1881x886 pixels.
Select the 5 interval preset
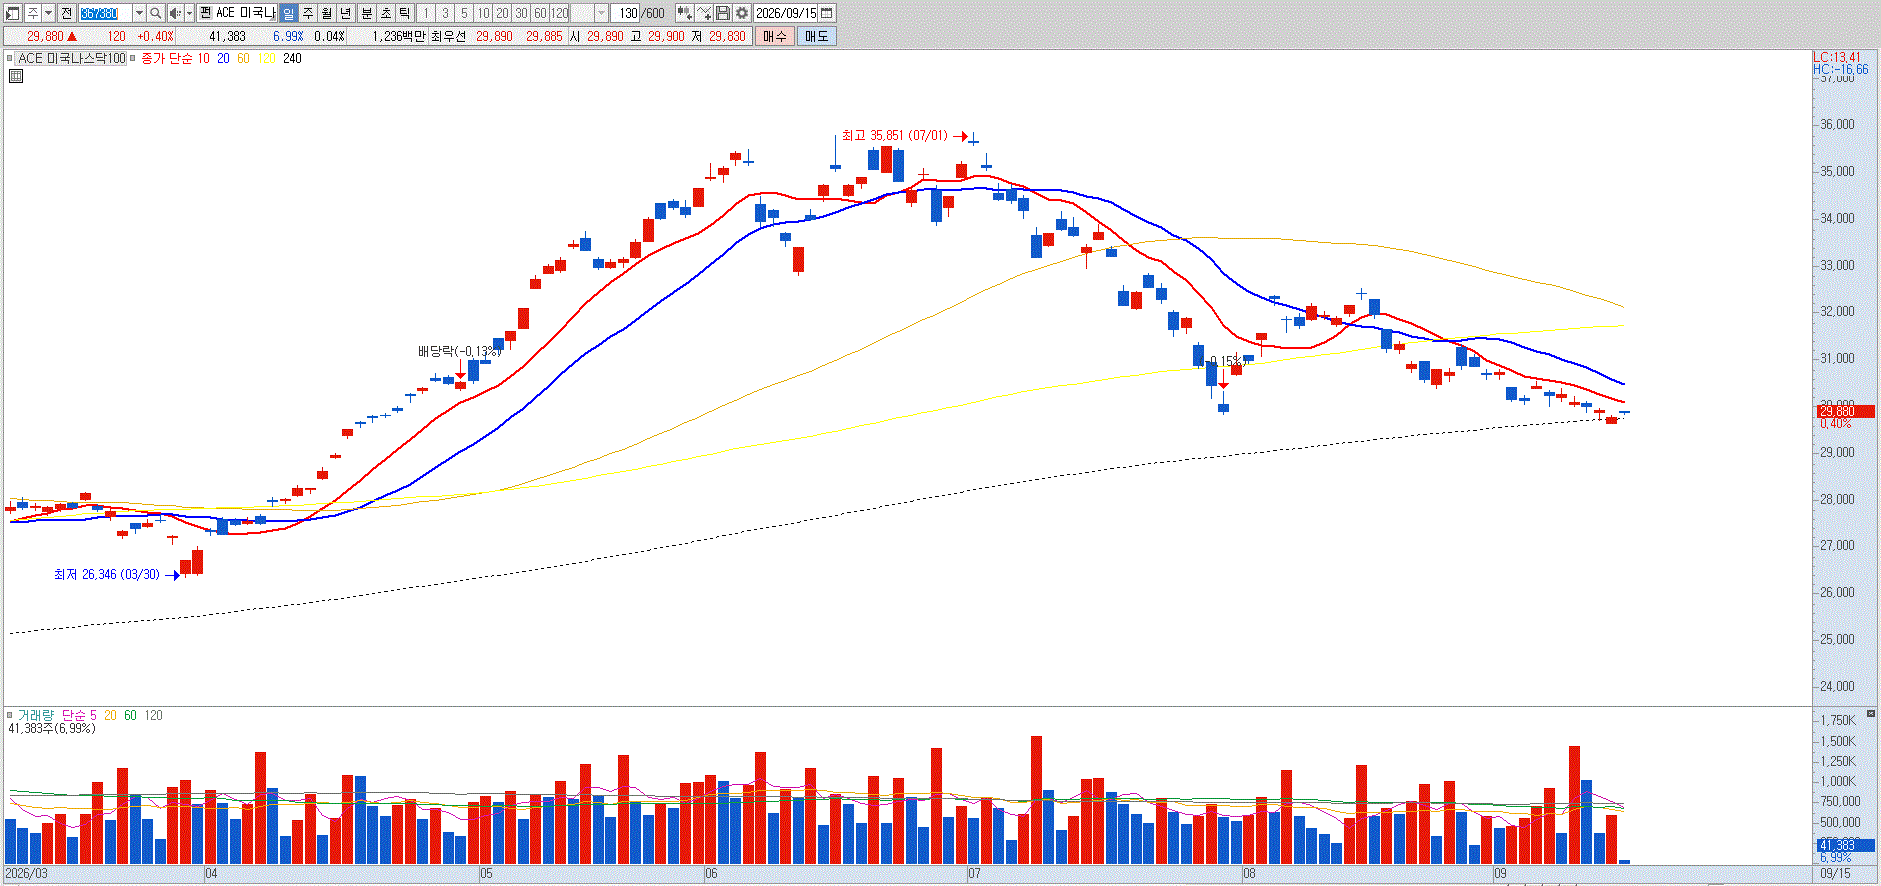pyautogui.click(x=464, y=13)
